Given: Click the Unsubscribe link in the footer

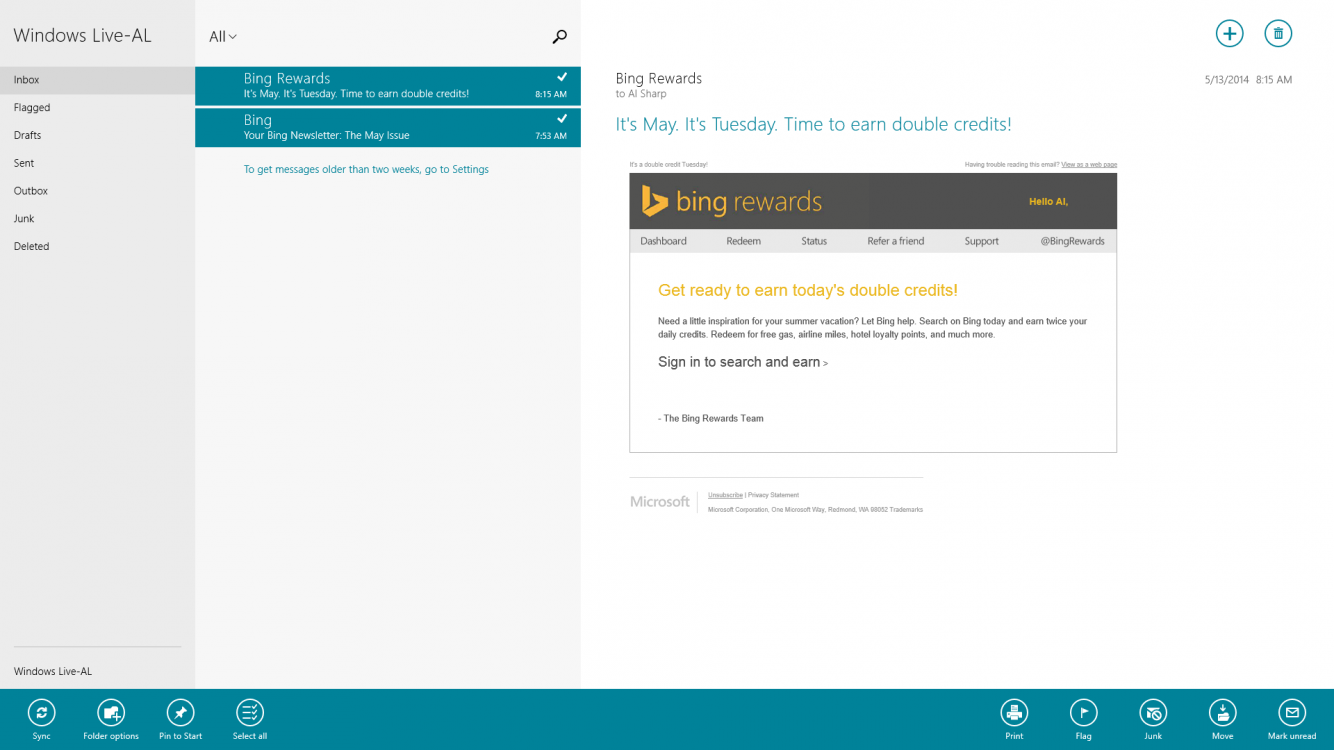Looking at the screenshot, I should click(725, 495).
